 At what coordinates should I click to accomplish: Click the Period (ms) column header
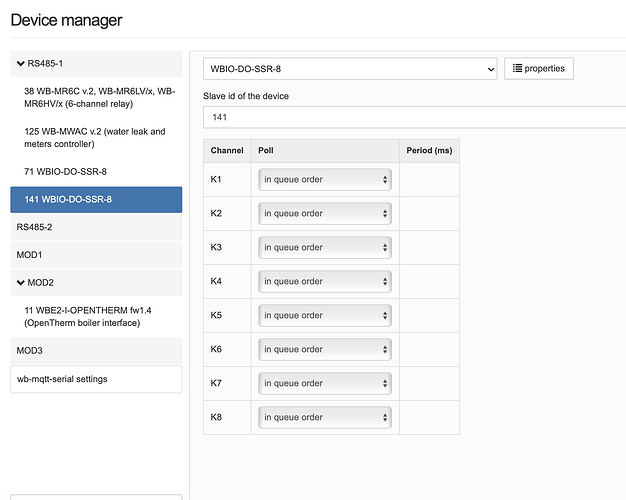coord(429,151)
